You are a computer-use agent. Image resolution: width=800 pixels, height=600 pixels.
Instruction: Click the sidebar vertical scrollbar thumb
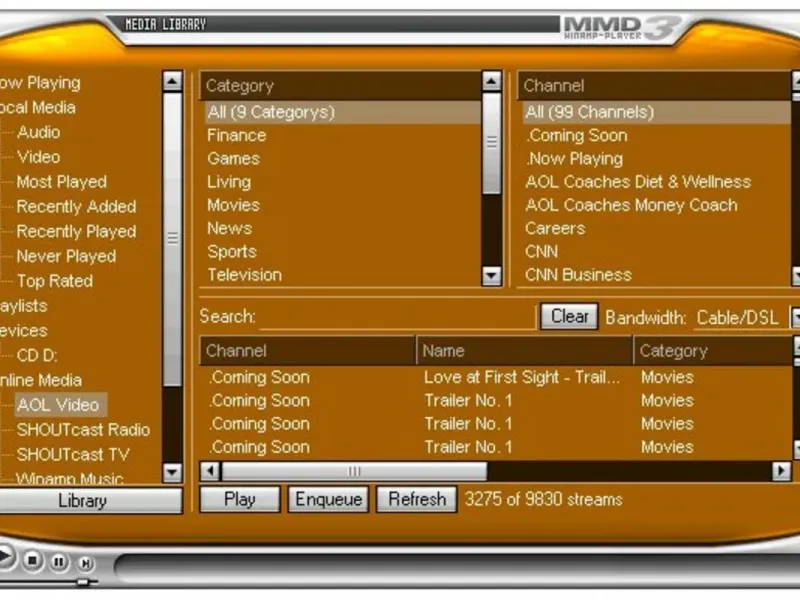172,238
